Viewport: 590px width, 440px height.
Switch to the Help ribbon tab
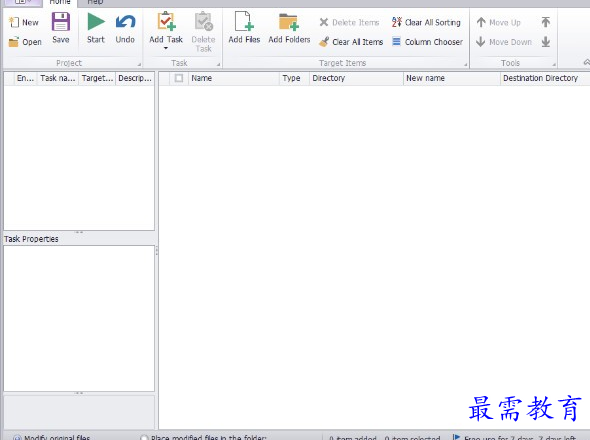pyautogui.click(x=95, y=2)
